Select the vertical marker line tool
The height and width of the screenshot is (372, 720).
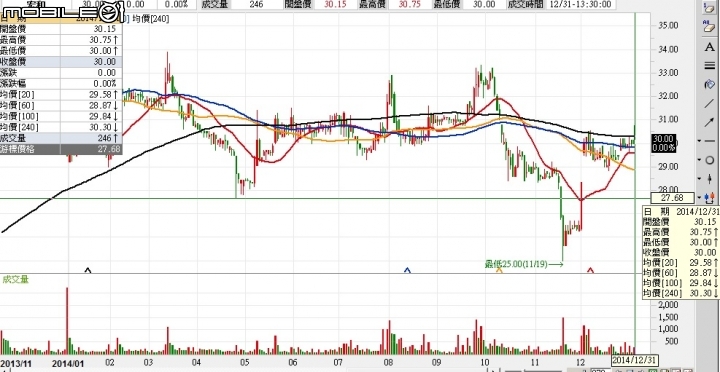tap(710, 179)
